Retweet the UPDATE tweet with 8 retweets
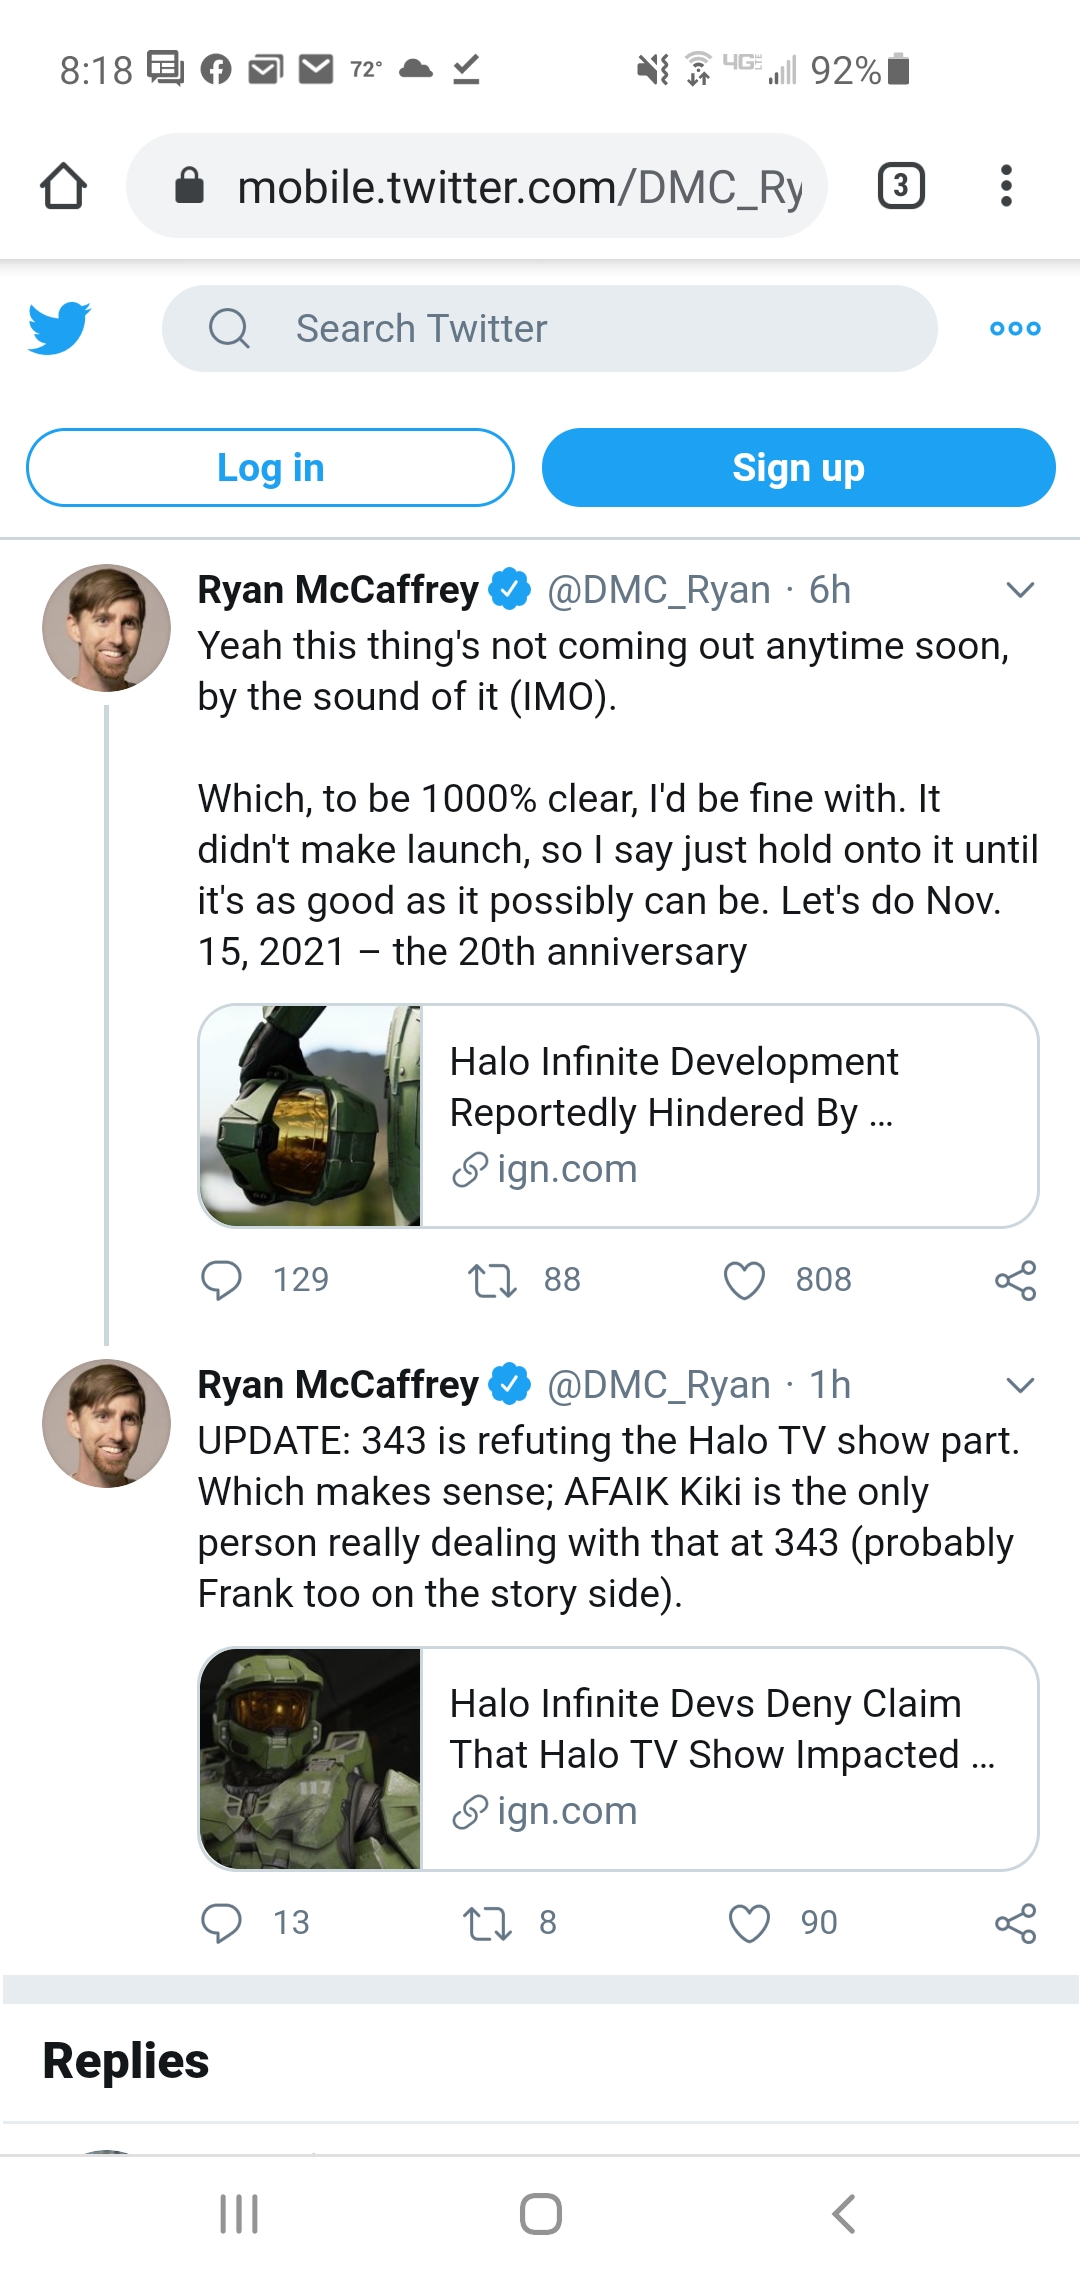 tap(487, 1923)
